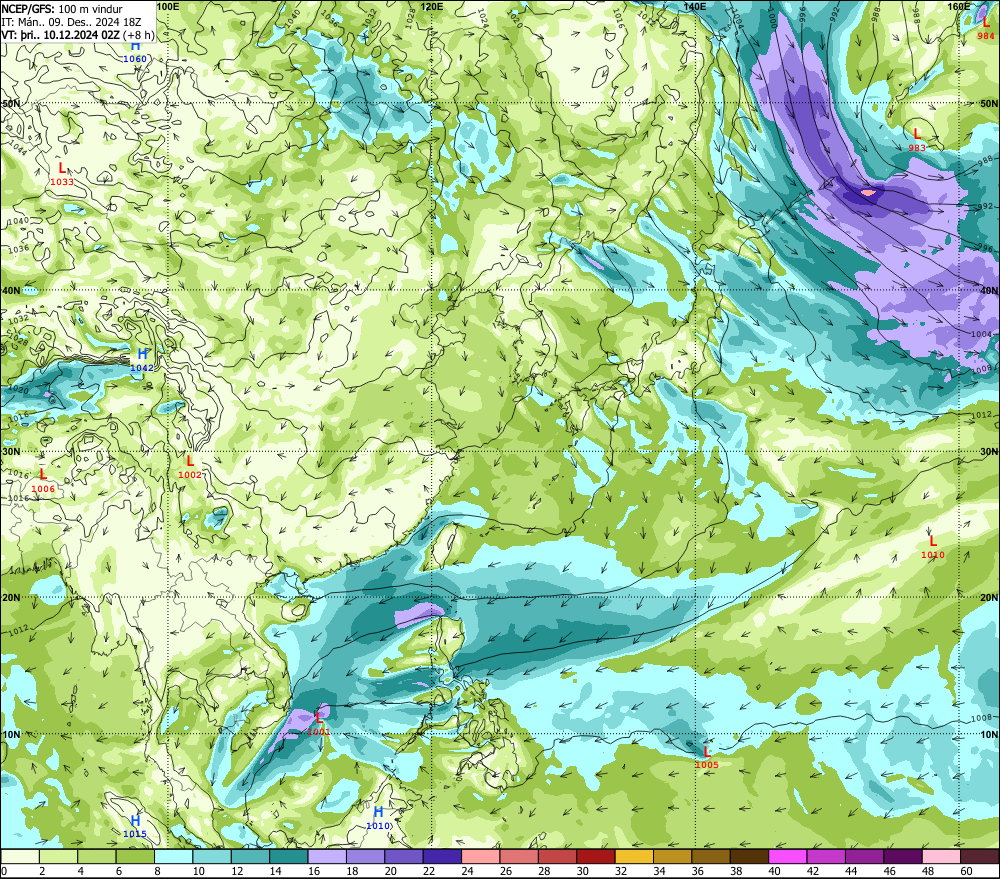The width and height of the screenshot is (1000, 879).
Task: Pick the light cyan 8–10 legend swatch
Action: 173,856
